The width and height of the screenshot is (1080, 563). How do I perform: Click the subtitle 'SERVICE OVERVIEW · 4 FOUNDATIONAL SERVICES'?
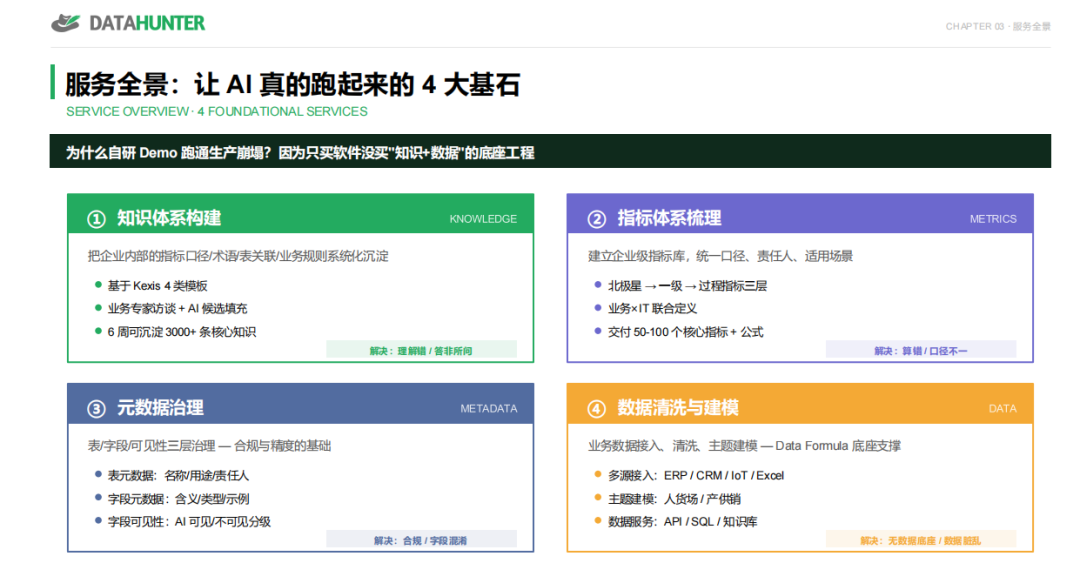point(217,112)
